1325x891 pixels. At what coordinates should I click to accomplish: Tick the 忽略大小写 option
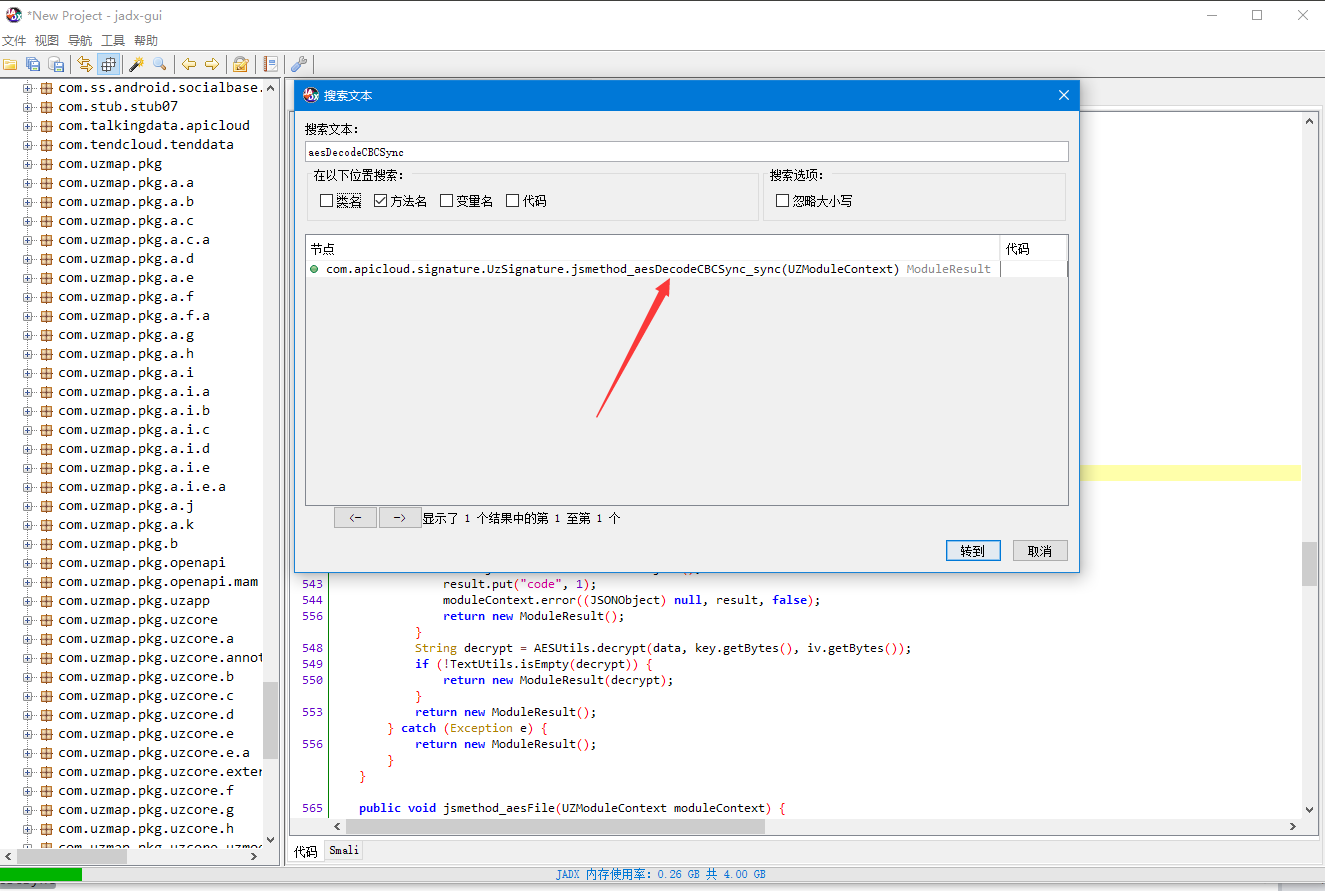pyautogui.click(x=782, y=201)
